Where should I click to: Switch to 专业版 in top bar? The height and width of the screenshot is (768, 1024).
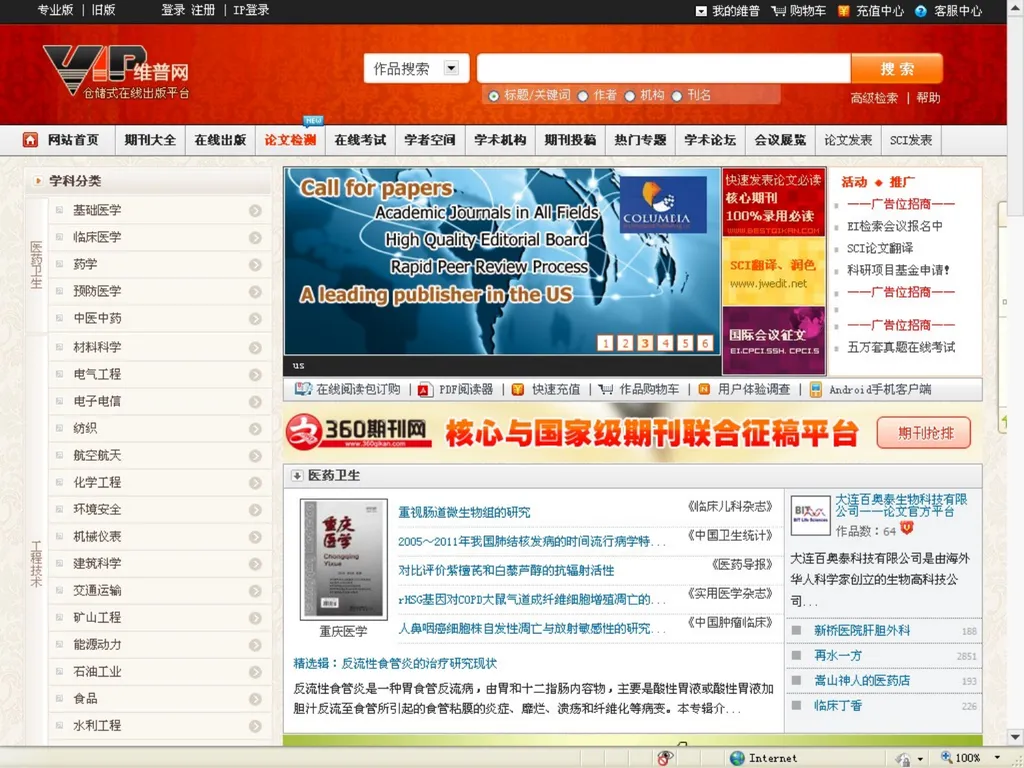click(x=55, y=10)
